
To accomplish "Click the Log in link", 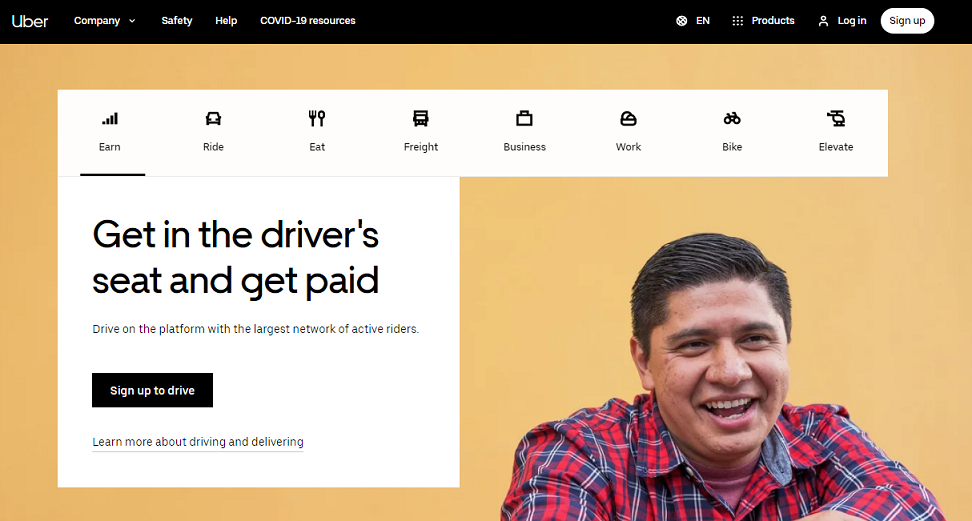I will coord(852,20).
